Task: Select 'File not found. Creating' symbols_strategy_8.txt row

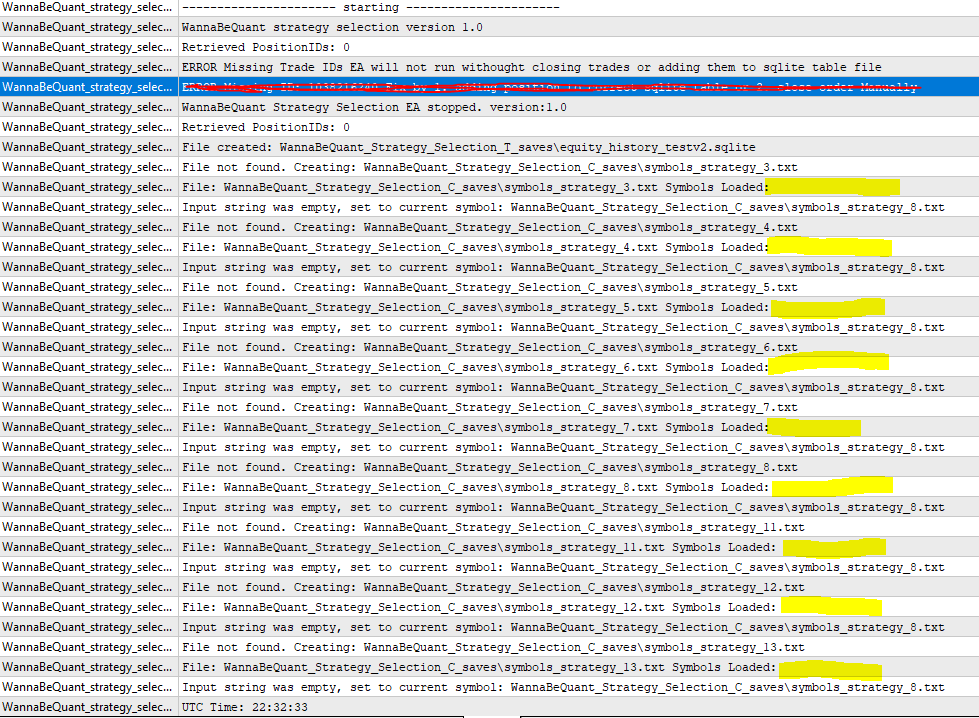Action: tap(490, 466)
